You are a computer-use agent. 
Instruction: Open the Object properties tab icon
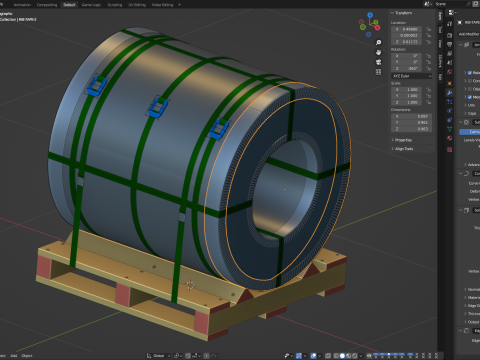[450, 83]
